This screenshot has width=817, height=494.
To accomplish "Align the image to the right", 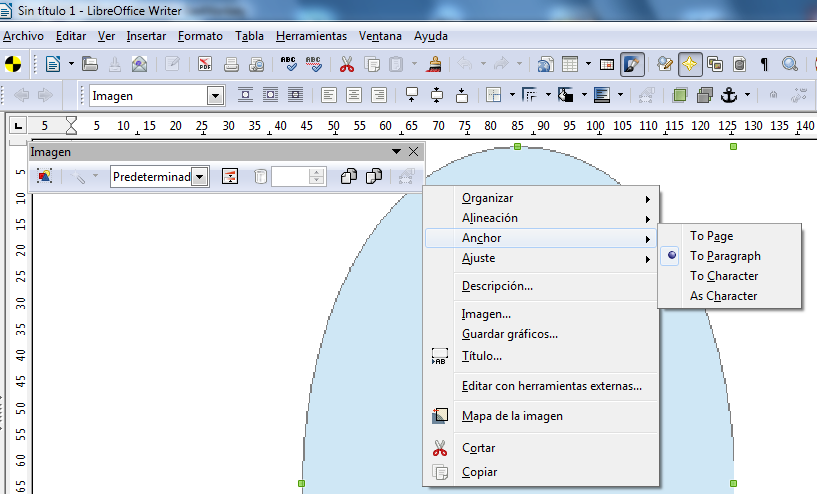I will click(379, 95).
